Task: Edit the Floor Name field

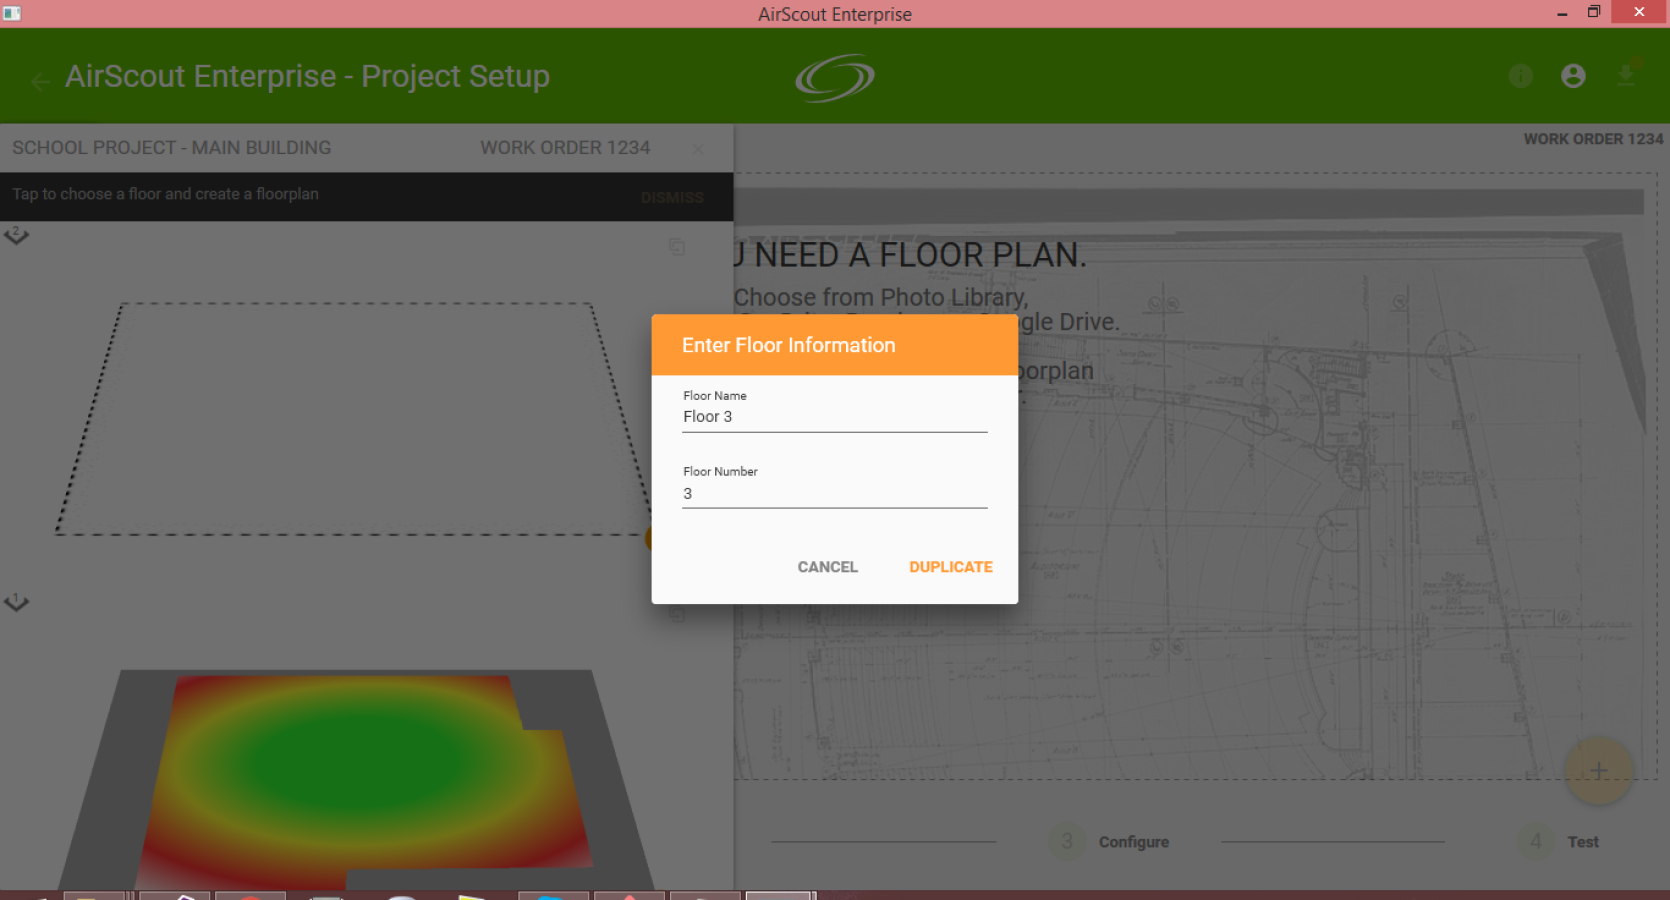Action: 834,417
